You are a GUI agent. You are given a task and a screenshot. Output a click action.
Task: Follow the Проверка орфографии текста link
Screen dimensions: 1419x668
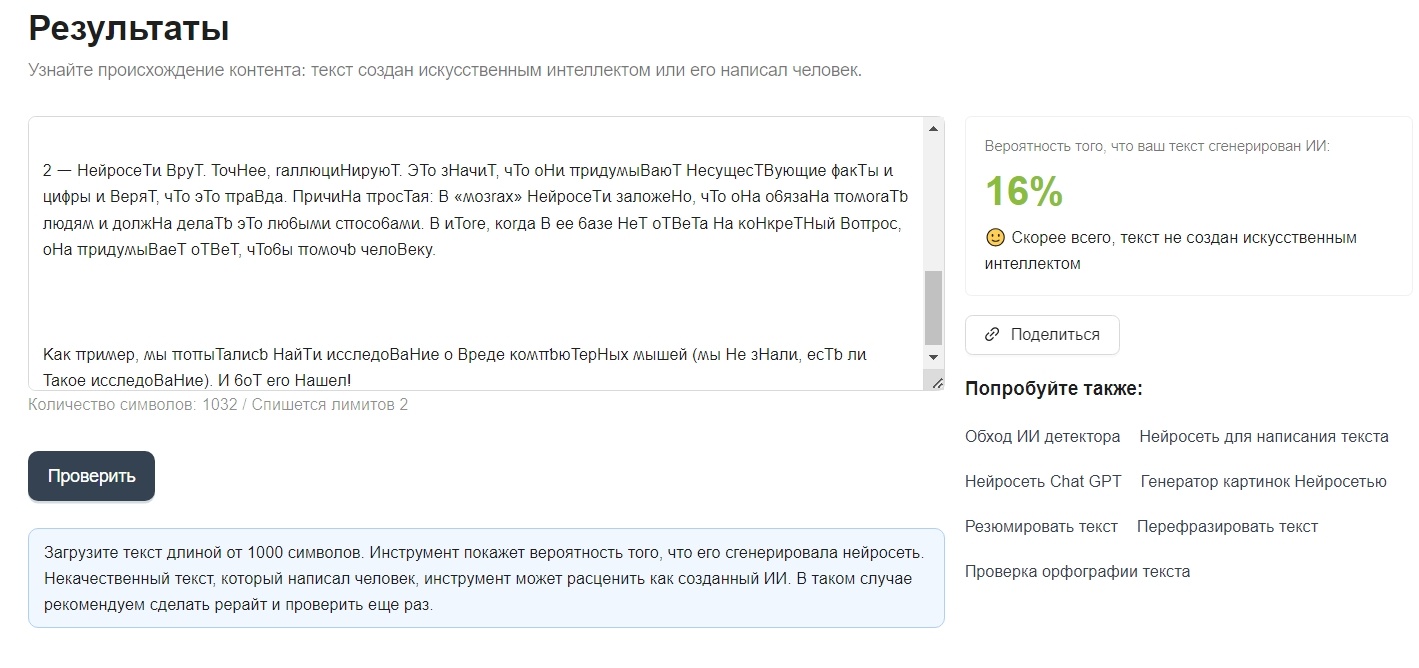[1077, 572]
